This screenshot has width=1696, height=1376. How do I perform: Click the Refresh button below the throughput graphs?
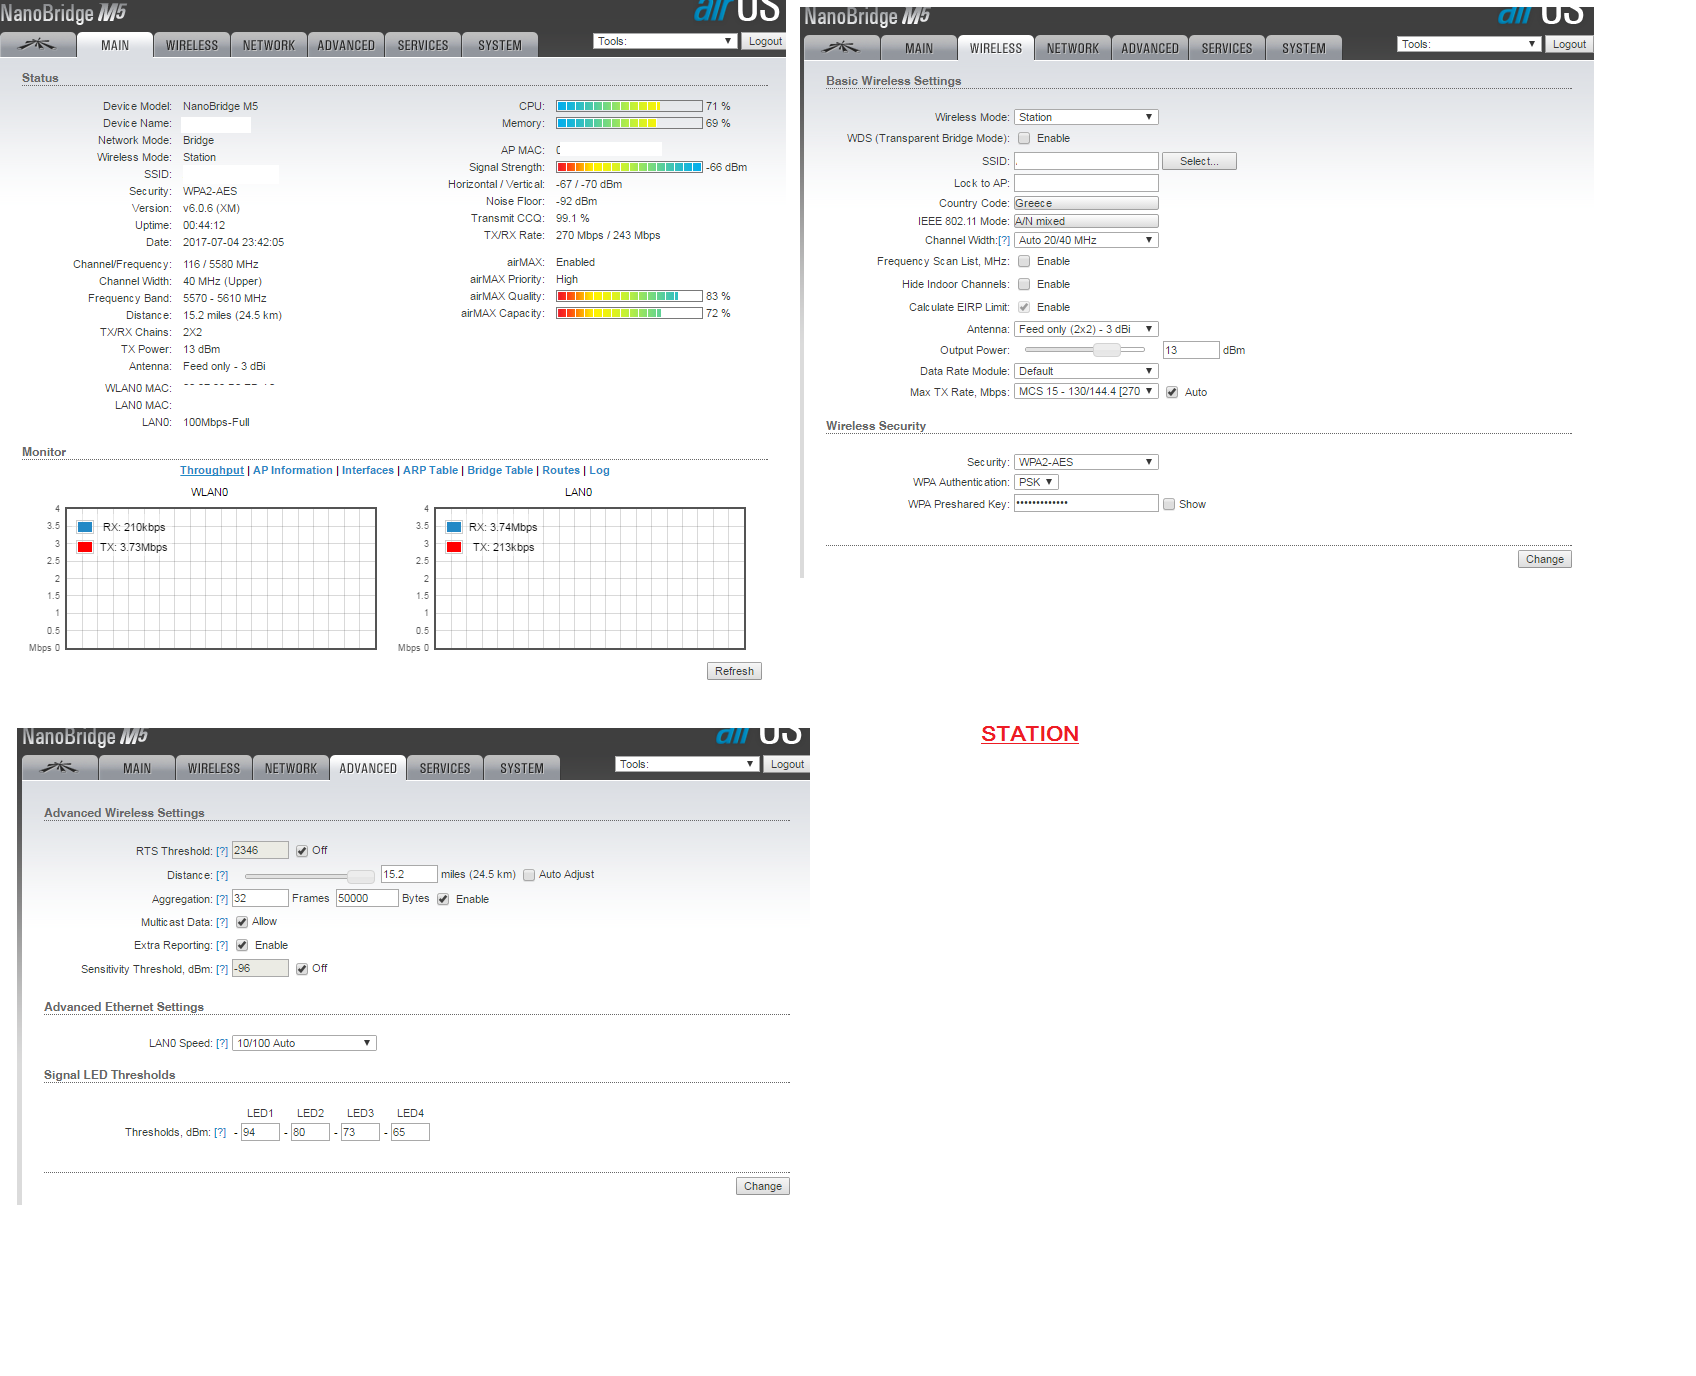click(734, 671)
